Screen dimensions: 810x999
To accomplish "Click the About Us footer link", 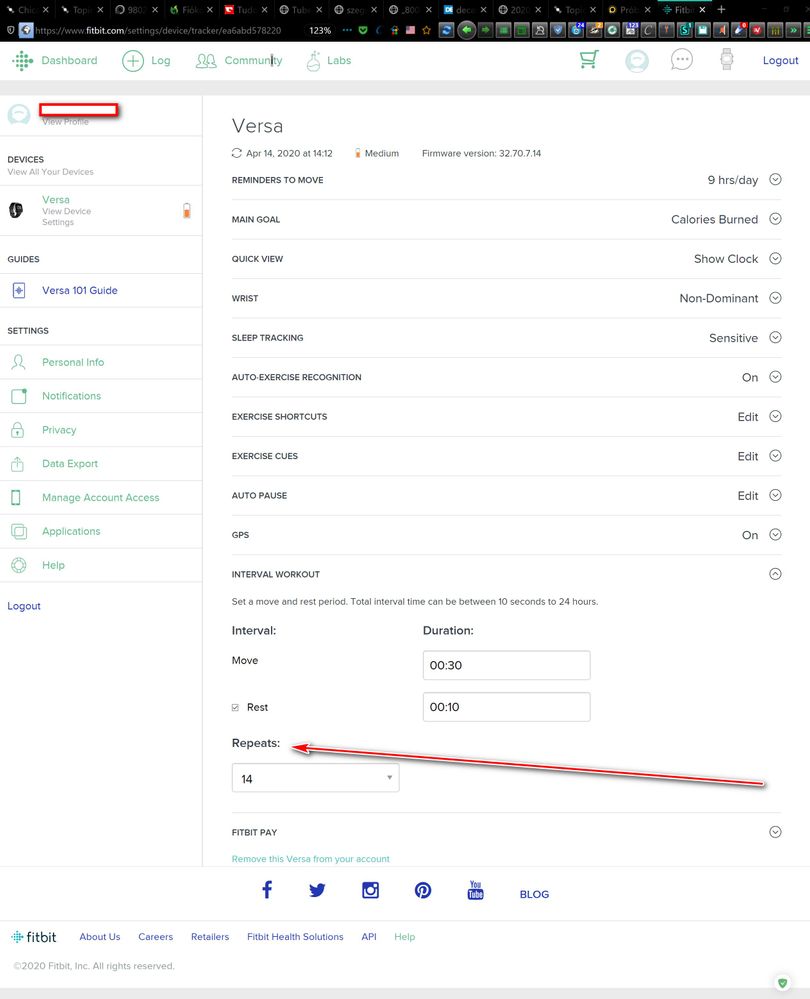I will pyautogui.click(x=99, y=937).
